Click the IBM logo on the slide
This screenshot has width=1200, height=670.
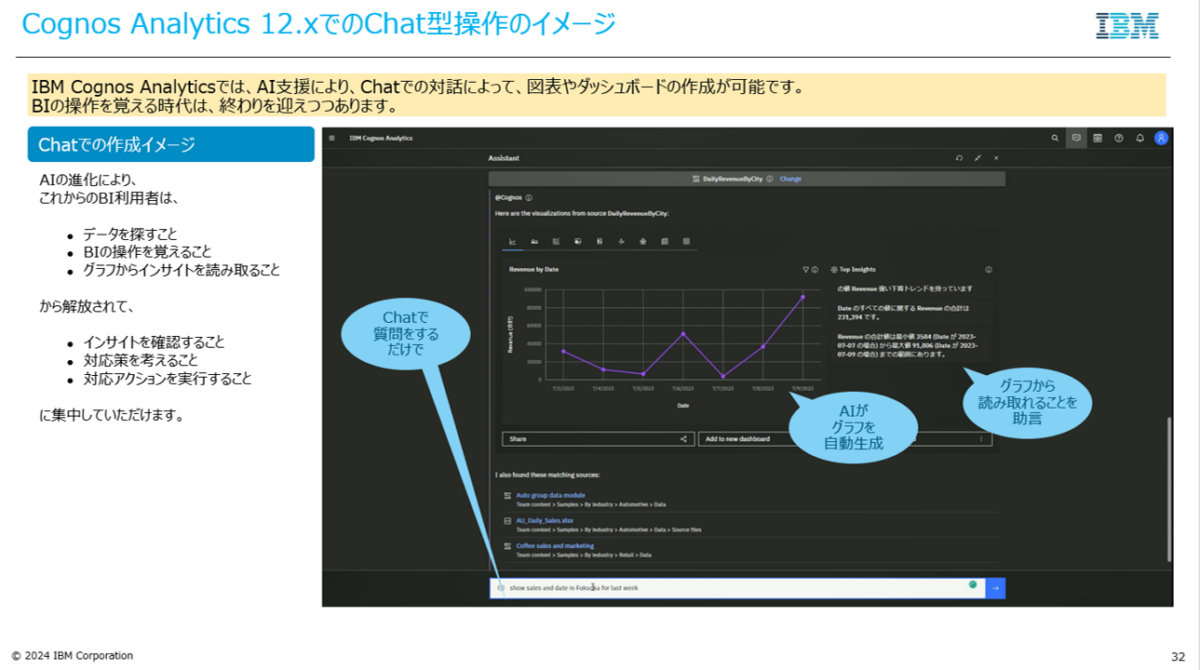pyautogui.click(x=1127, y=26)
